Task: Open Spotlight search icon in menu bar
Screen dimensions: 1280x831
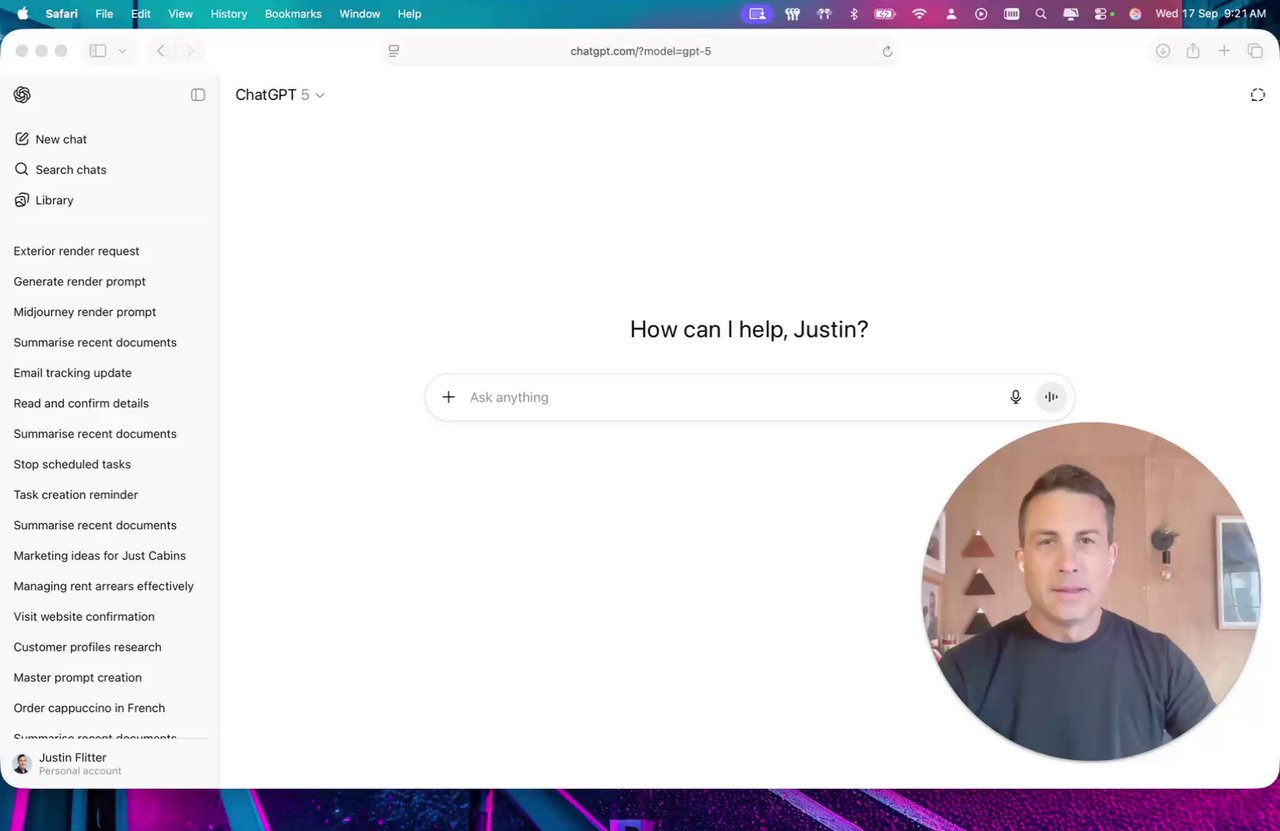Action: pyautogui.click(x=1041, y=14)
